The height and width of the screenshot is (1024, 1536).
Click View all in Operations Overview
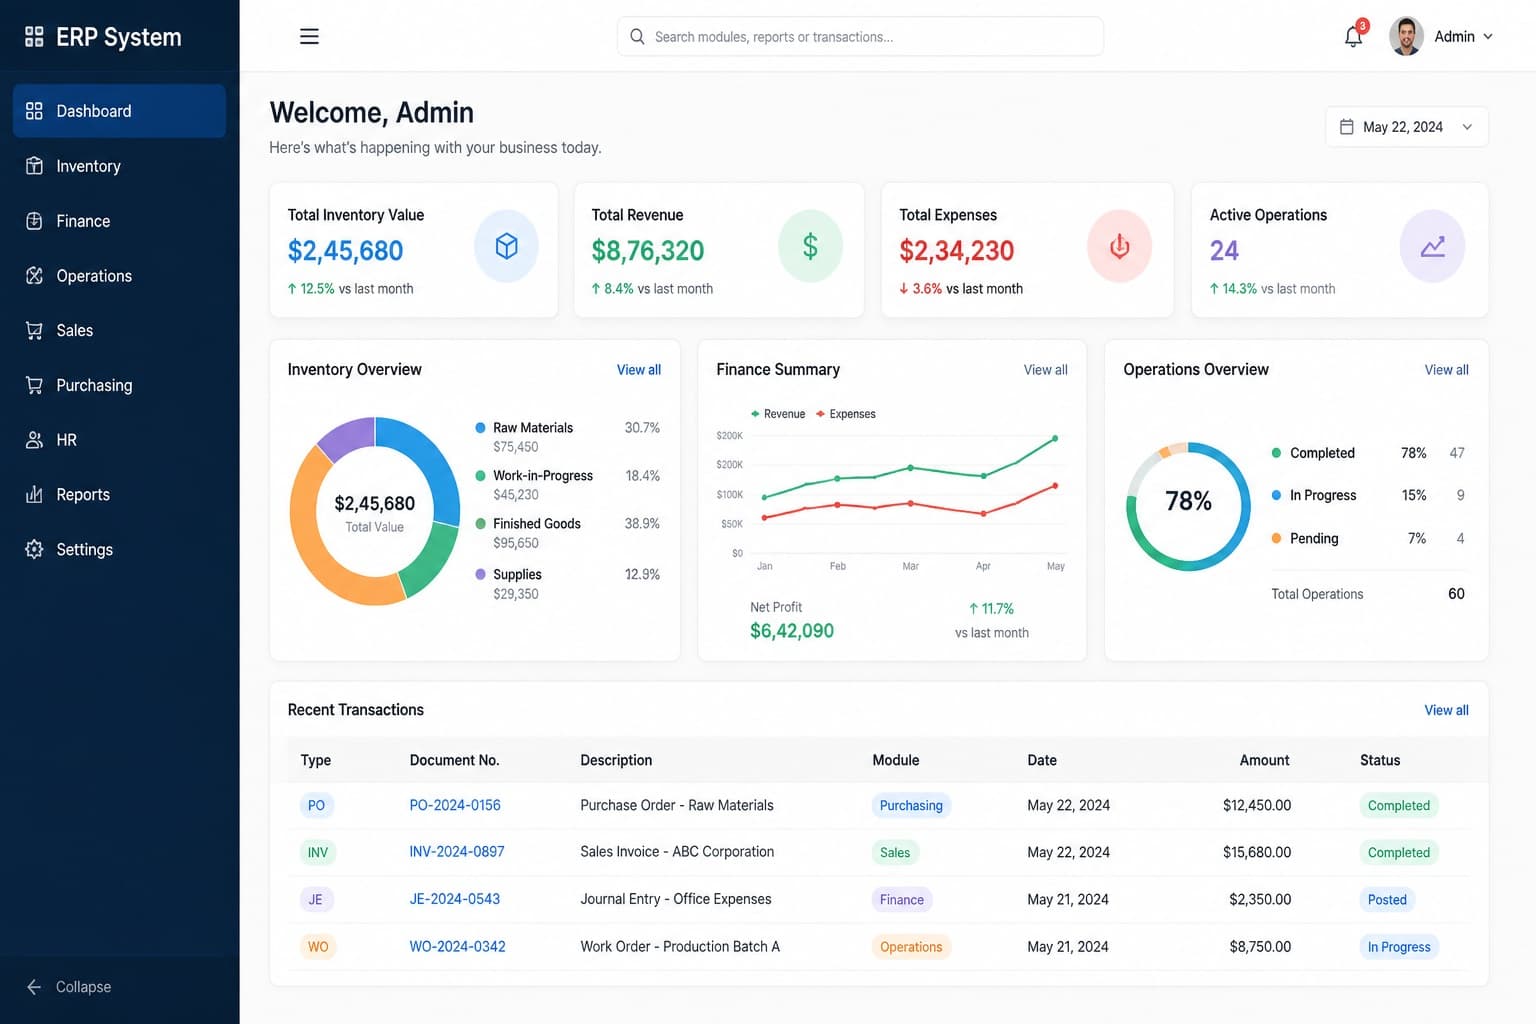pyautogui.click(x=1446, y=370)
